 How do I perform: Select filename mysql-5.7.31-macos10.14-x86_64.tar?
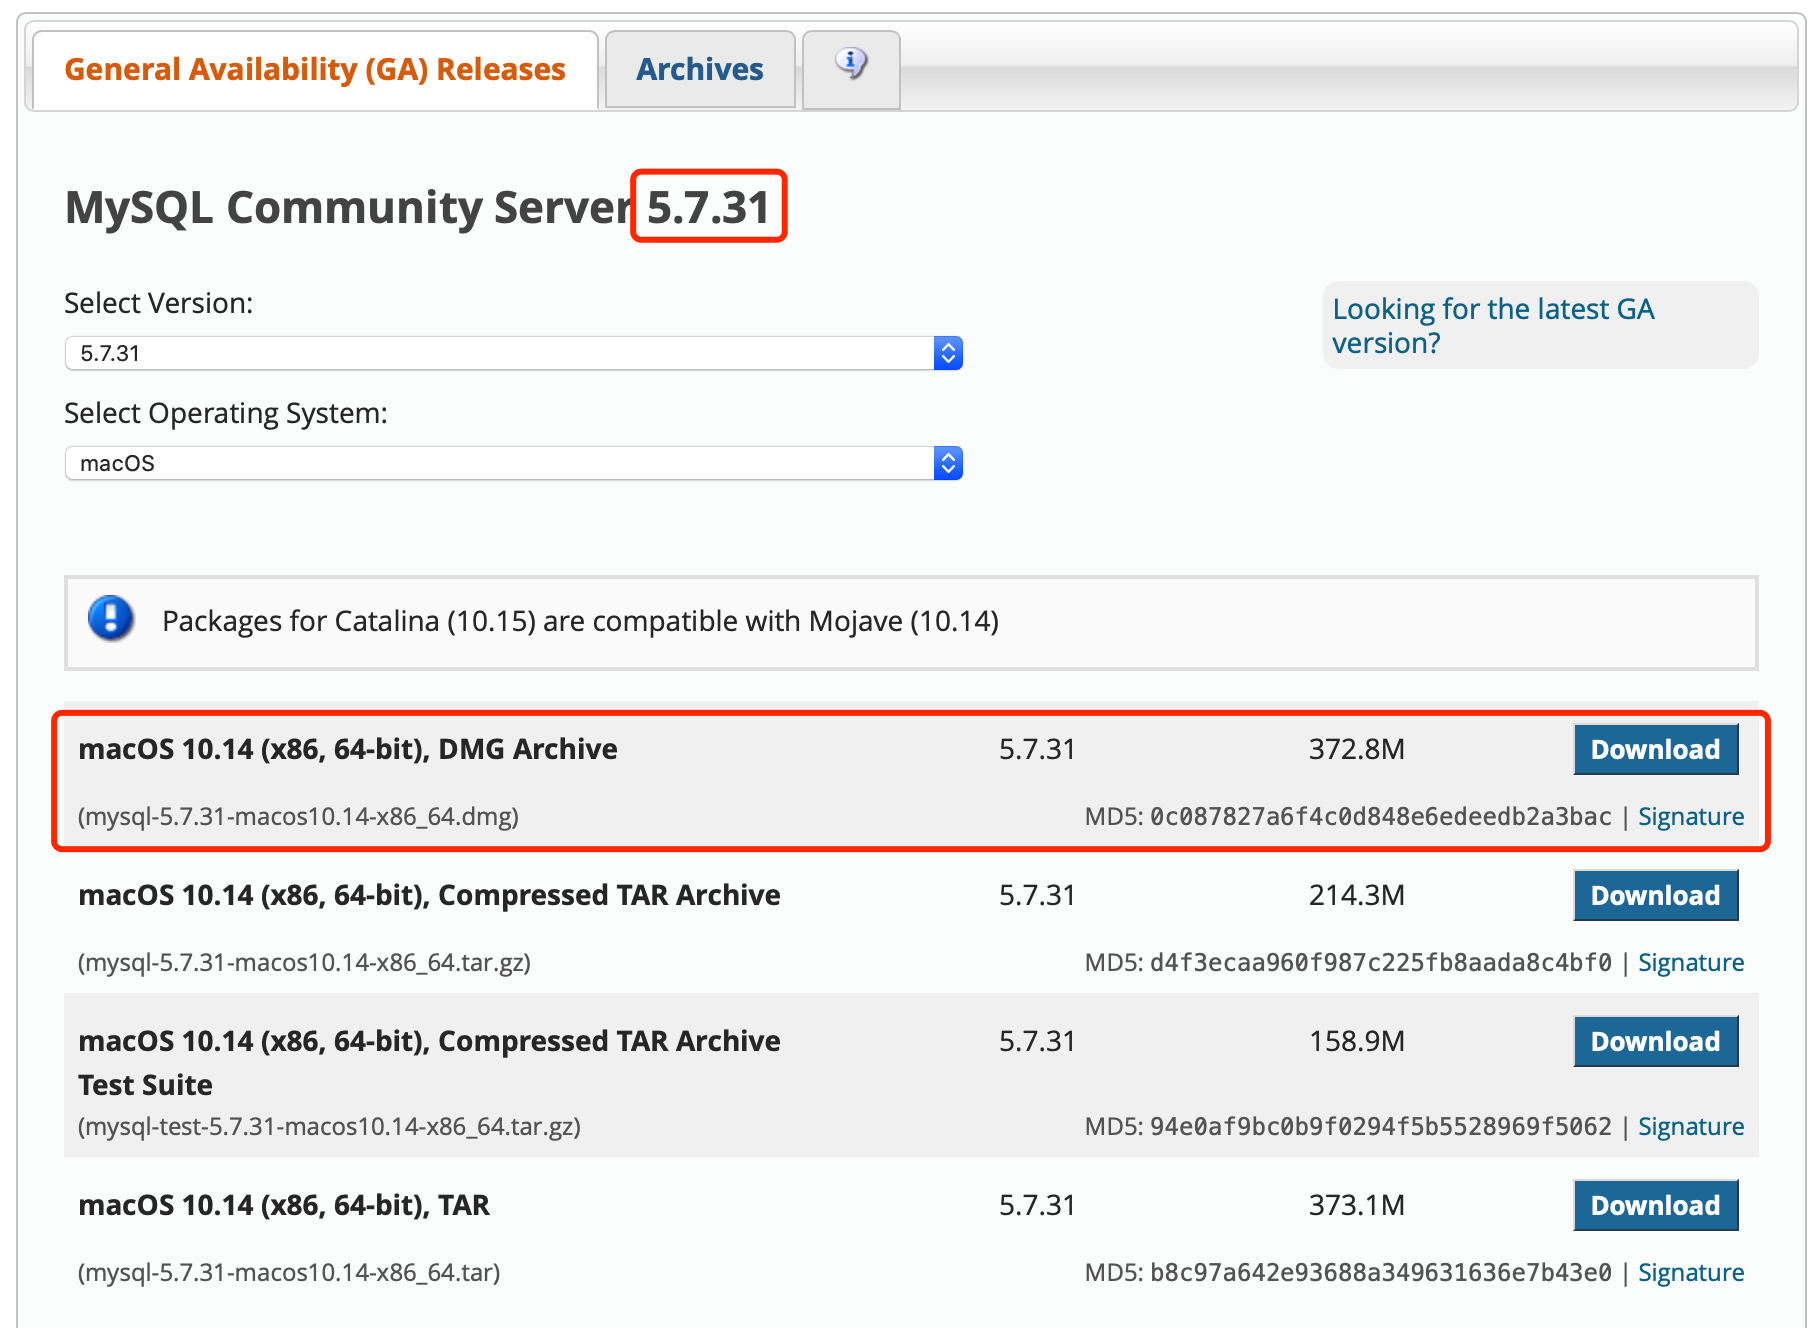coord(289,1272)
